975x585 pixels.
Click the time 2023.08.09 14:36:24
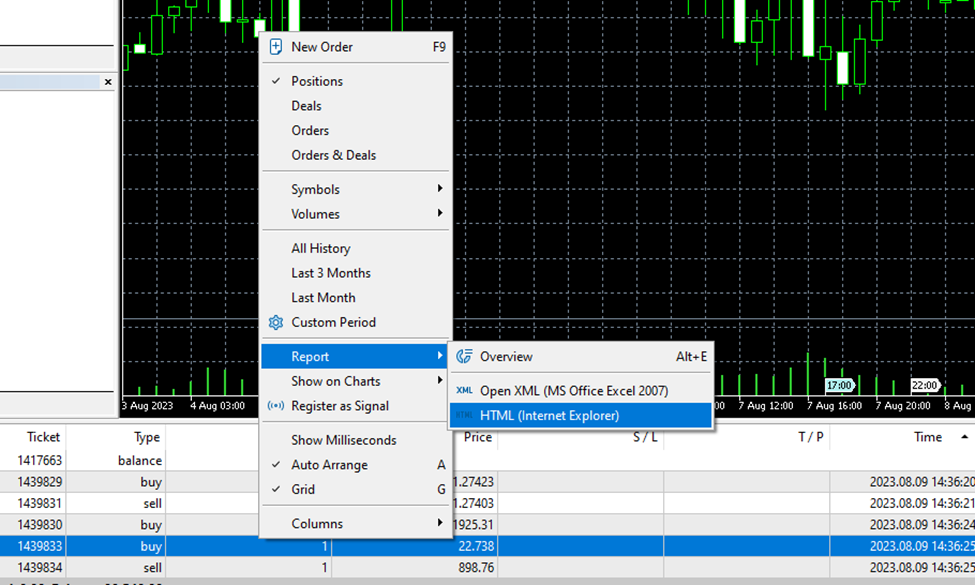(x=923, y=525)
